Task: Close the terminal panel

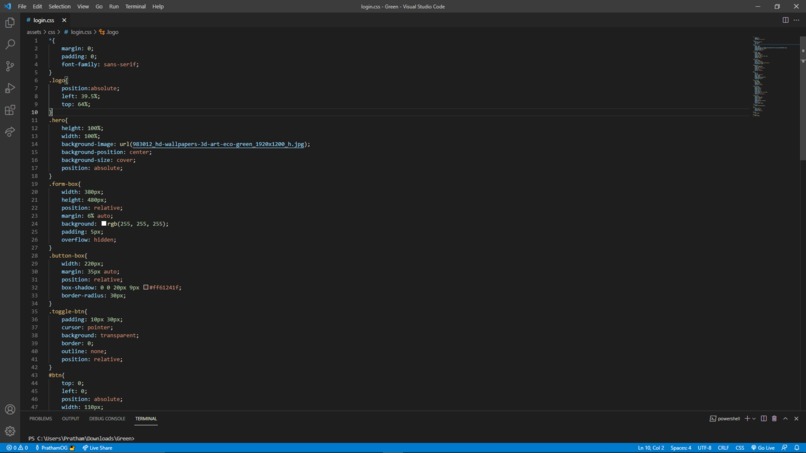Action: (x=796, y=419)
